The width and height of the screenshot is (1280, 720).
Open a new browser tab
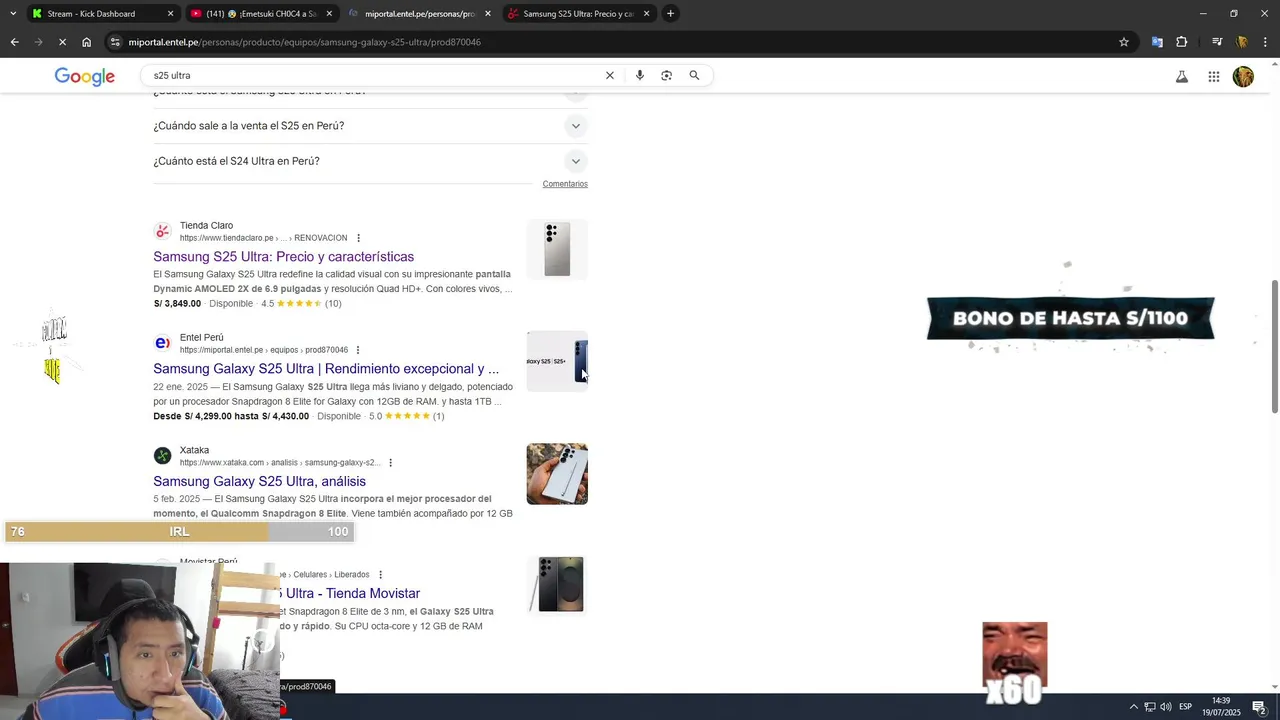coord(670,14)
